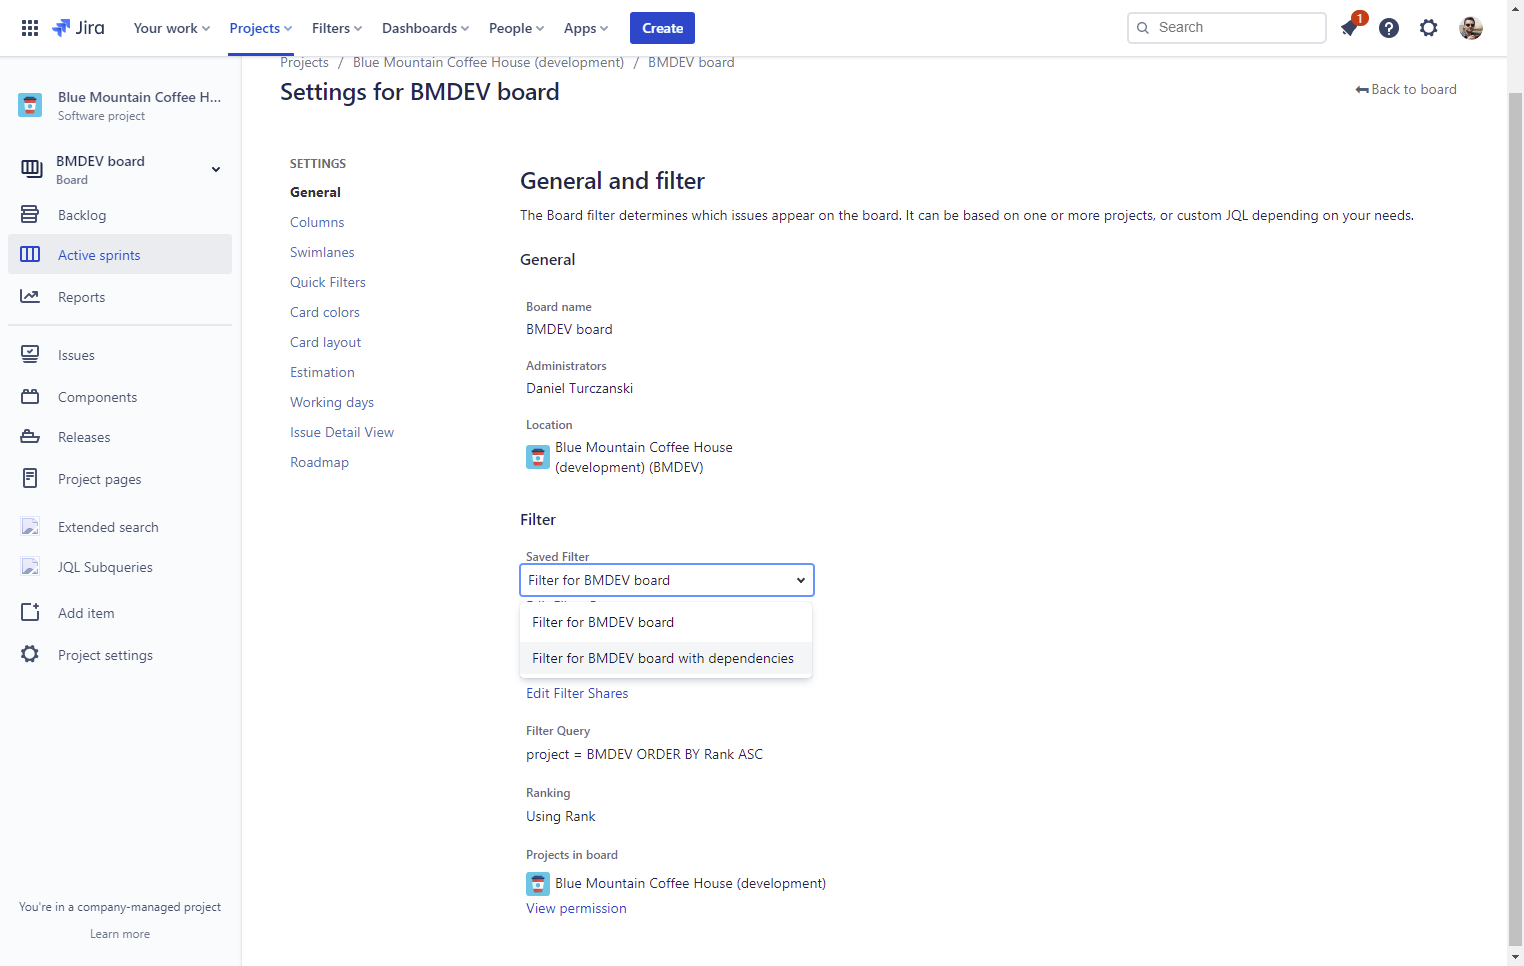Open the Projects dropdown in top nav
The height and width of the screenshot is (966, 1524).
click(261, 28)
